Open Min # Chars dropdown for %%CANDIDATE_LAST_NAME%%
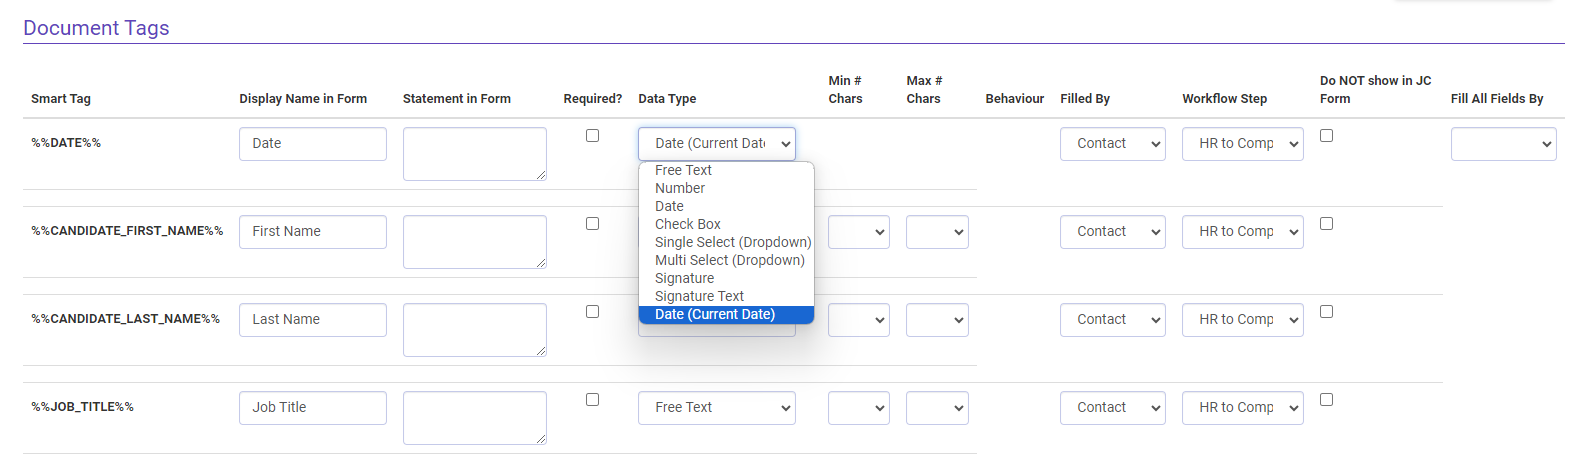Screen dimensions: 1595x459 pos(859,320)
